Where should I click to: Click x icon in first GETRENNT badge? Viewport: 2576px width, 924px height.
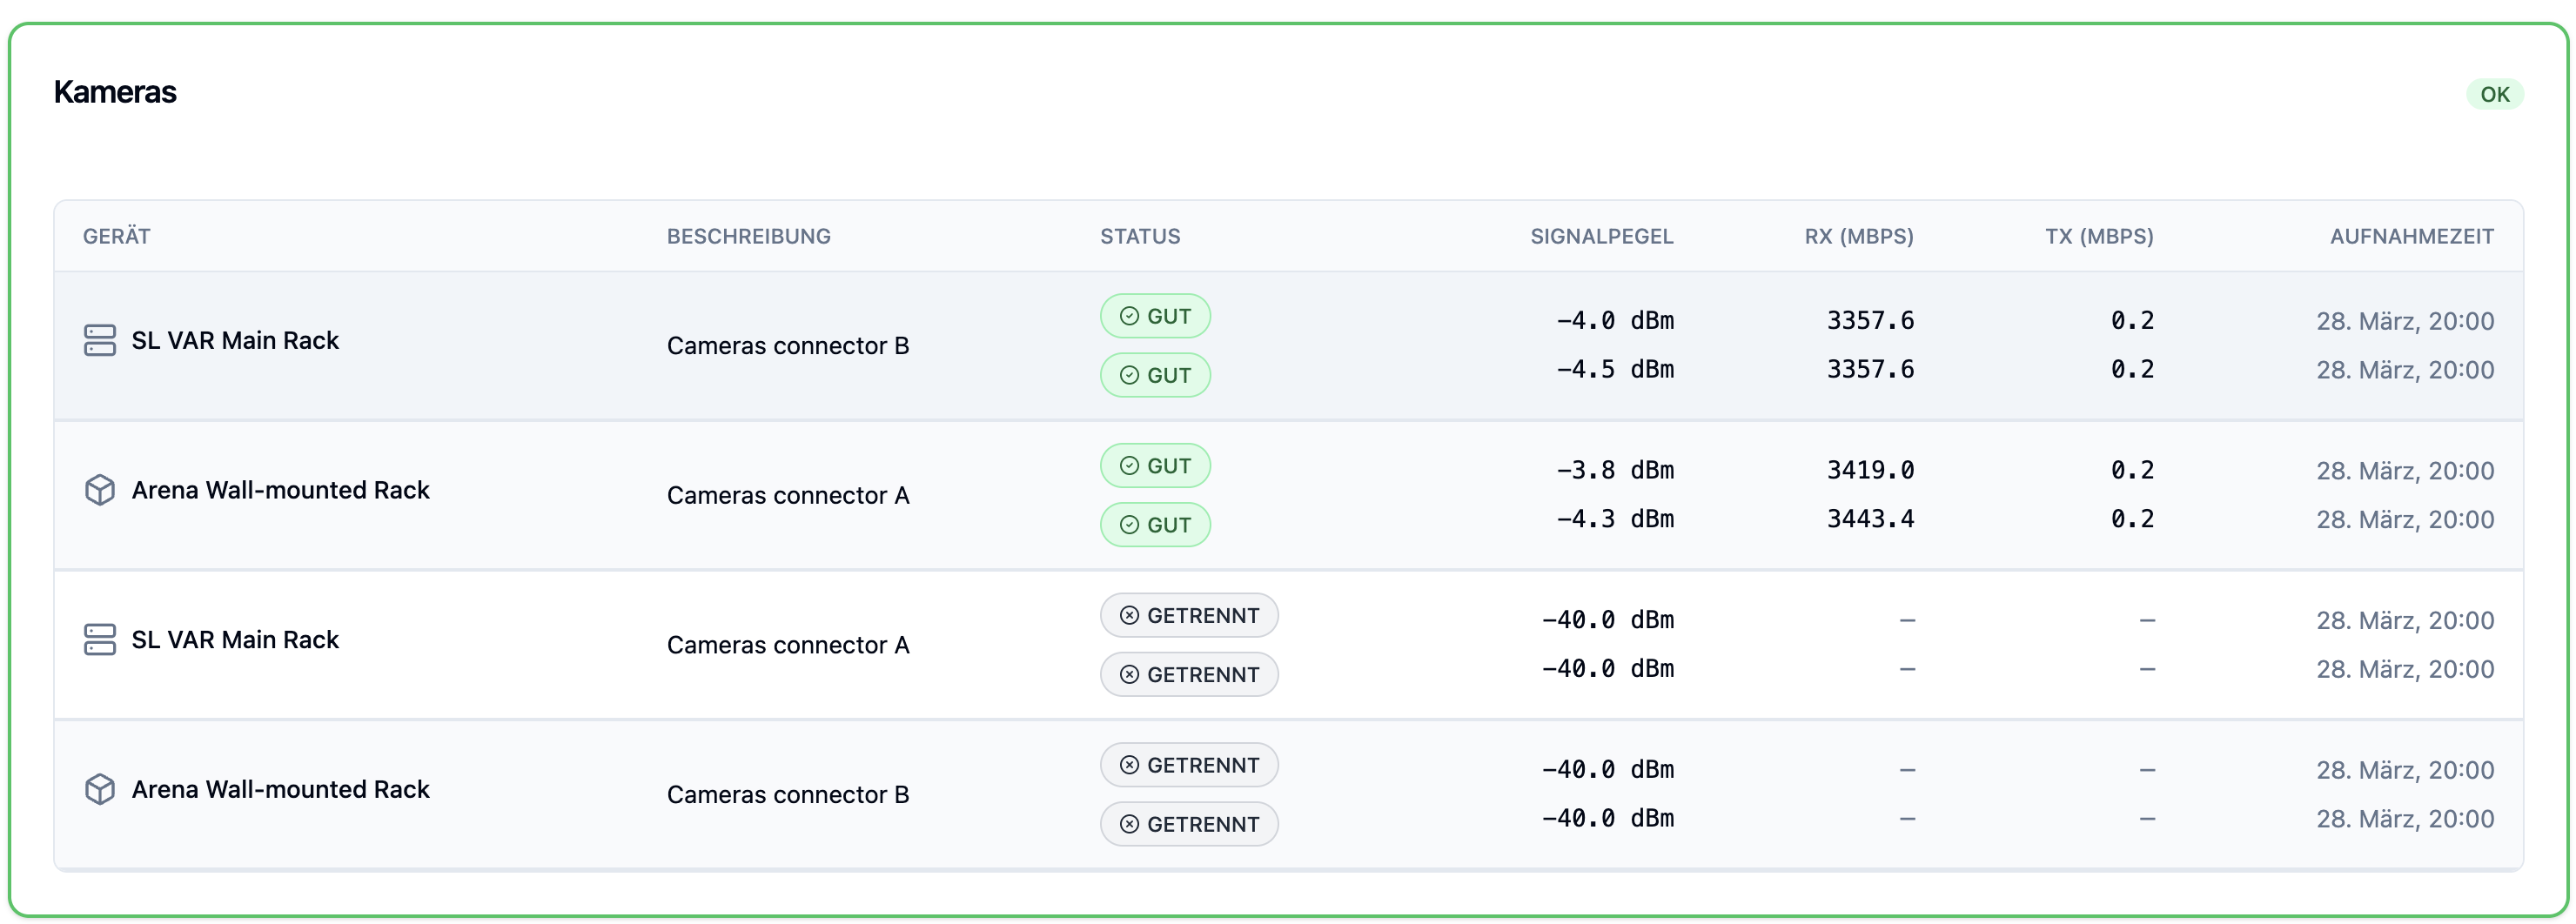click(x=1129, y=615)
